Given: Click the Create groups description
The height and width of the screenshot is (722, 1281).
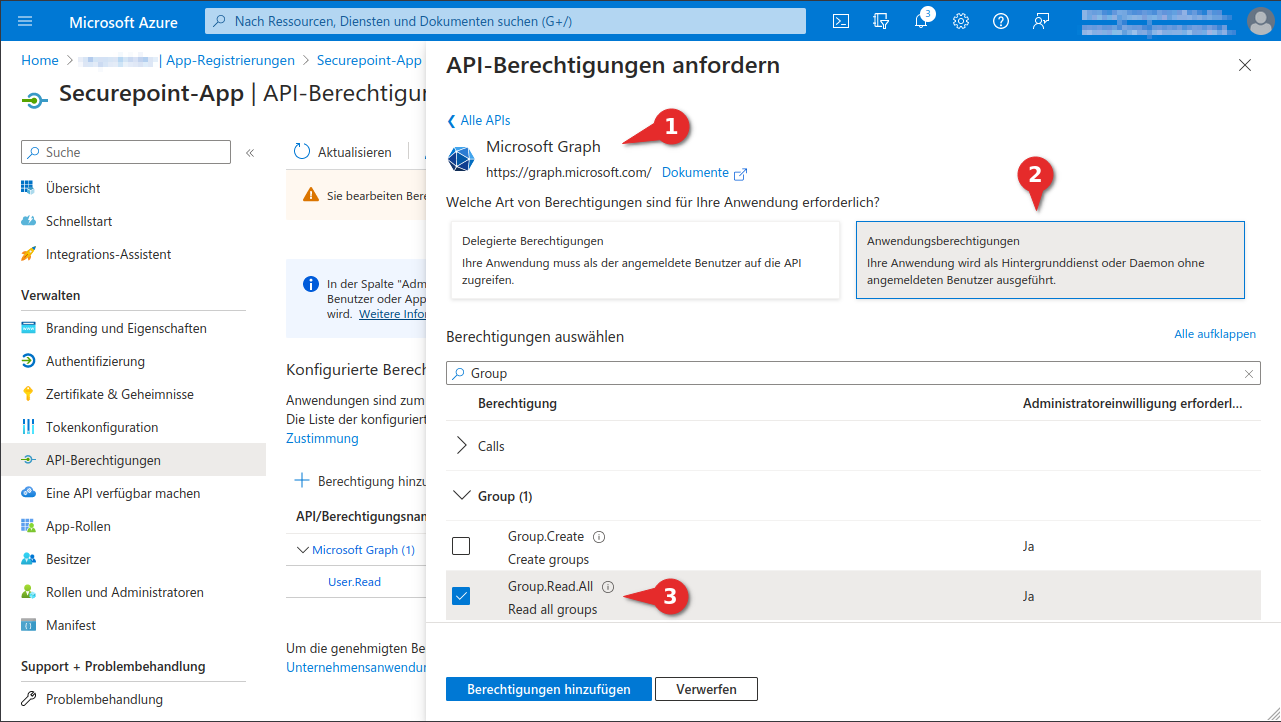Looking at the screenshot, I should pyautogui.click(x=548, y=559).
